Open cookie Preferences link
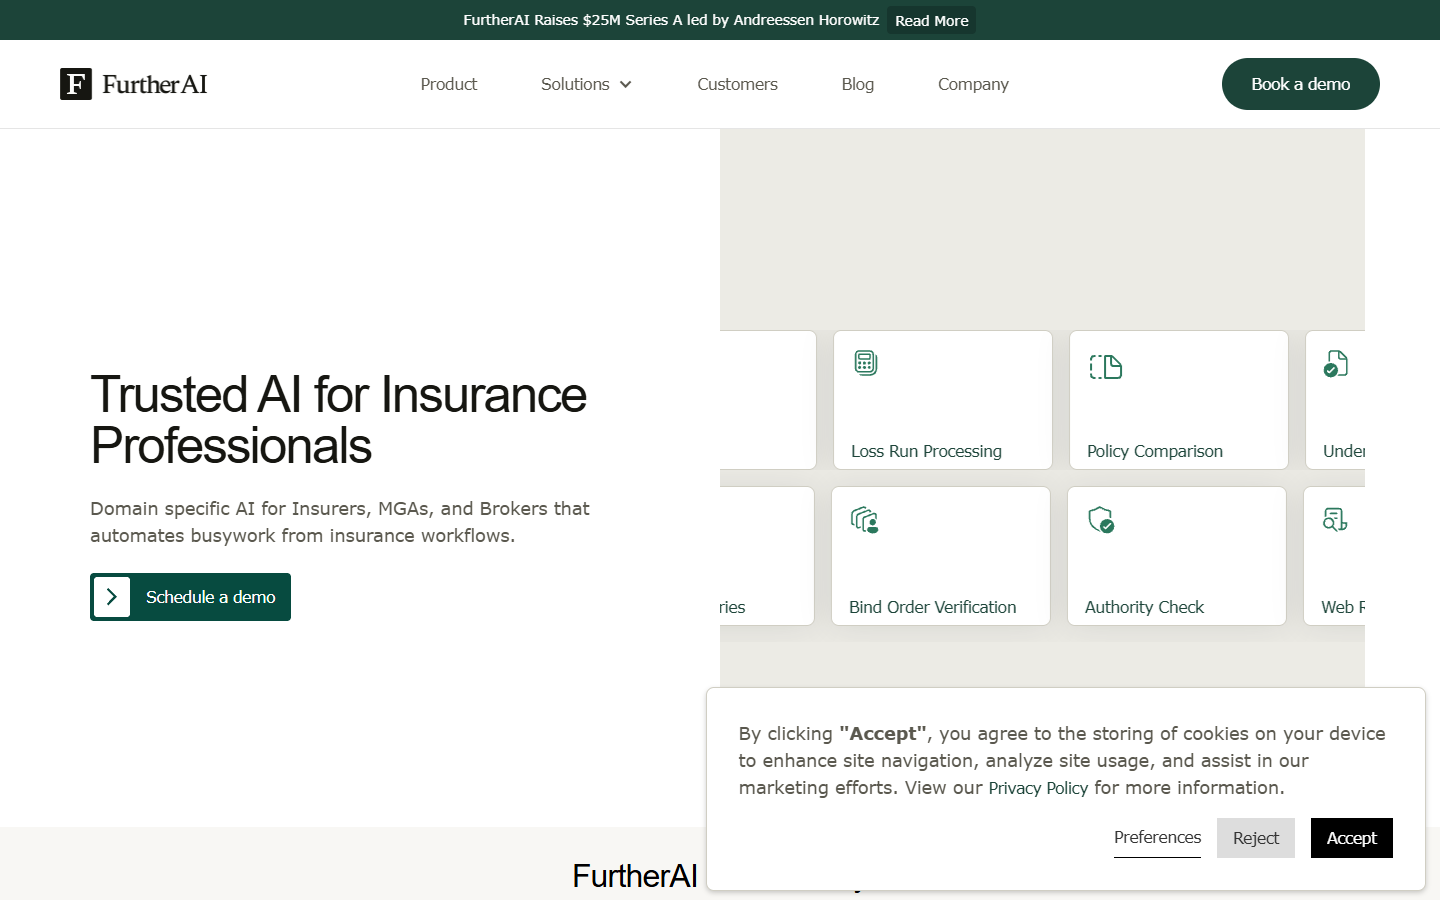 (x=1157, y=837)
